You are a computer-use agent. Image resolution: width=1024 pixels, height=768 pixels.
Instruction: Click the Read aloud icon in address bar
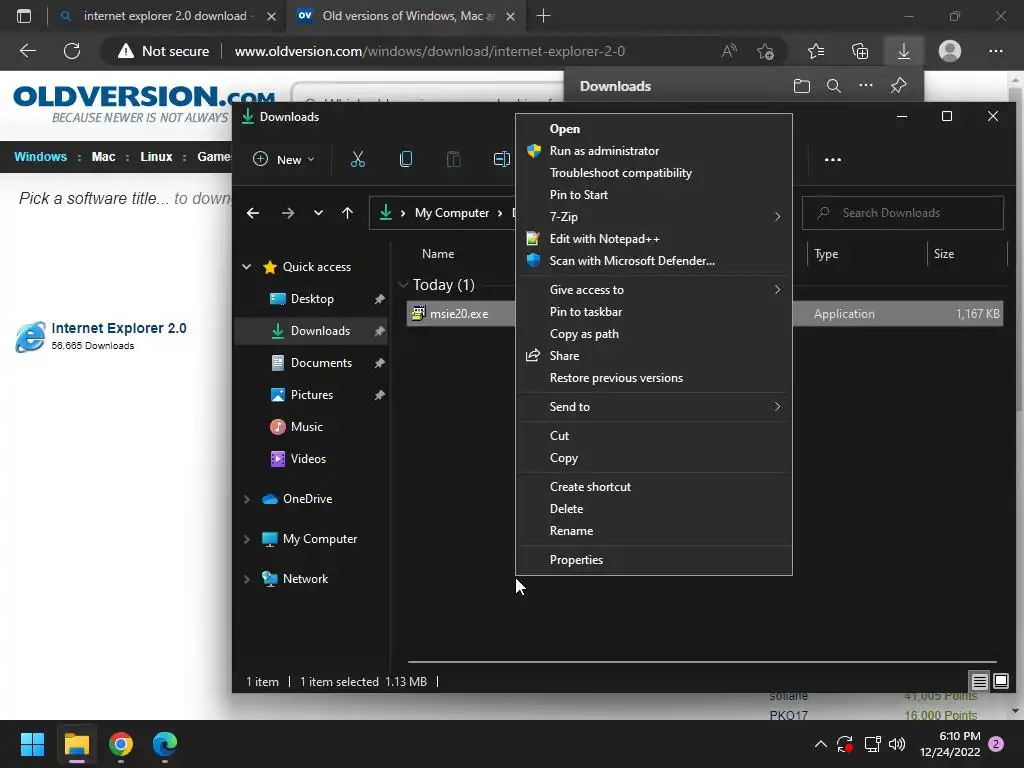[x=729, y=51]
